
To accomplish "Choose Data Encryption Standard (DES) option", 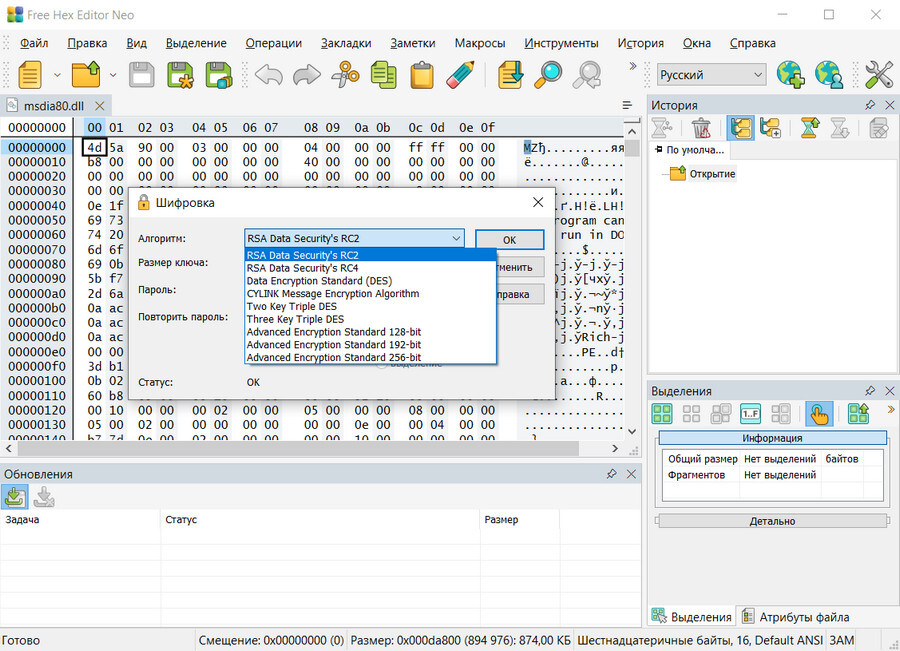I will click(370, 281).
